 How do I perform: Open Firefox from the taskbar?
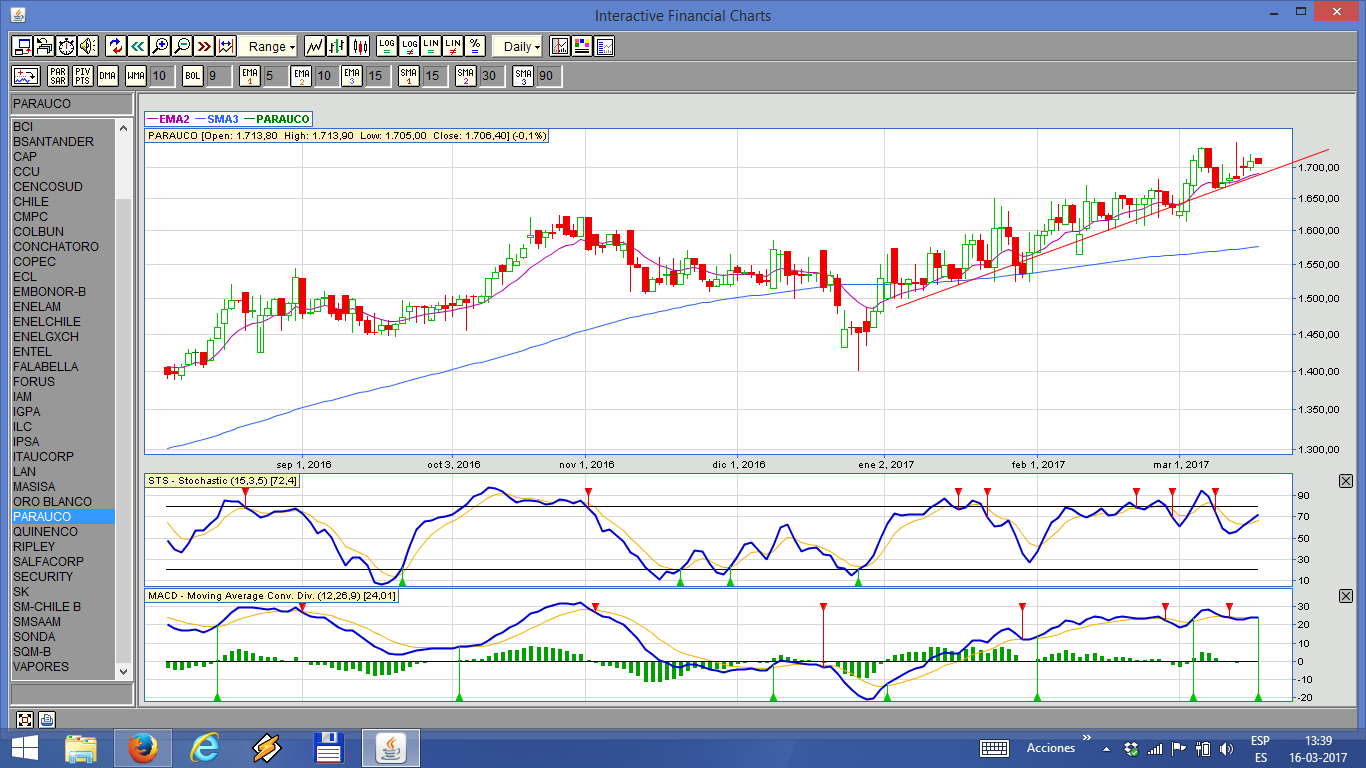(x=142, y=747)
